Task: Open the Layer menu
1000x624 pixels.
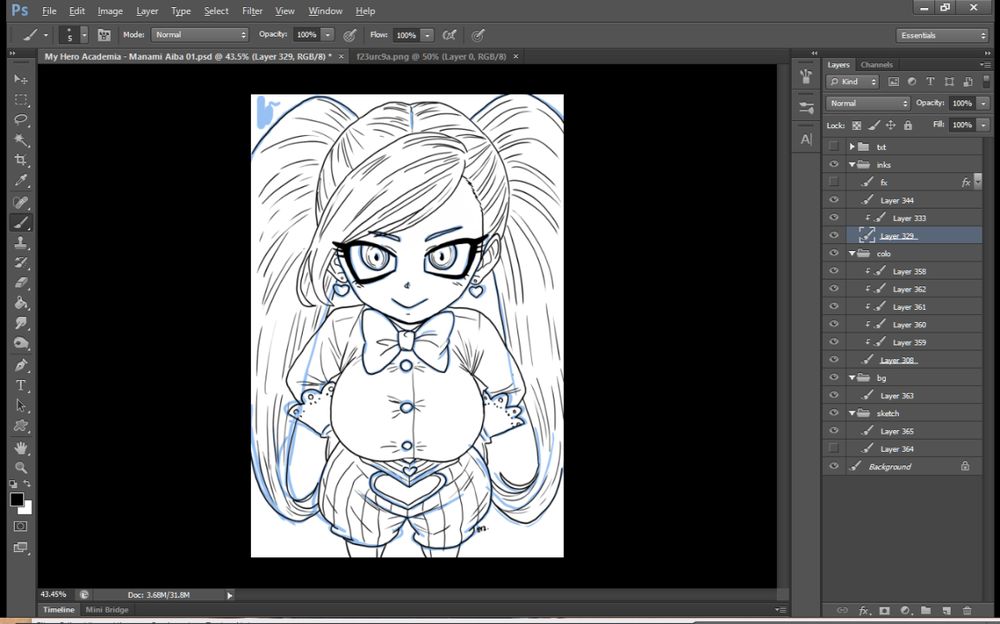Action: coord(147,11)
